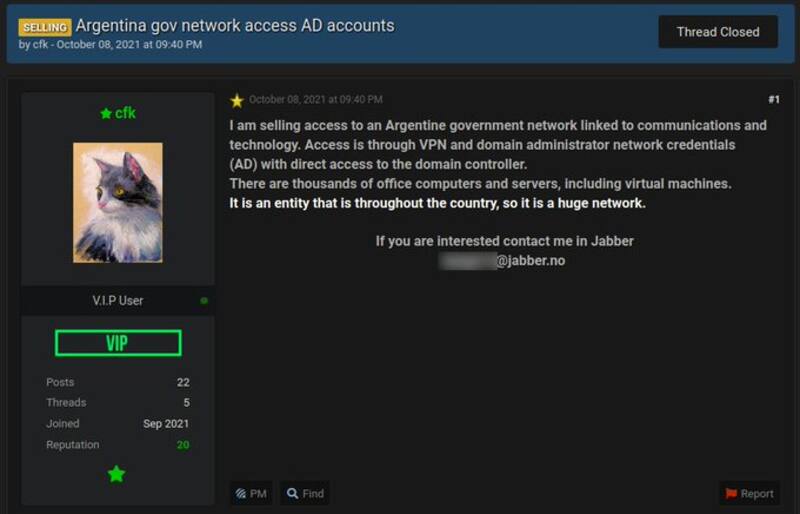The width and height of the screenshot is (800, 514).
Task: Click the green VIP badge
Action: 117,343
